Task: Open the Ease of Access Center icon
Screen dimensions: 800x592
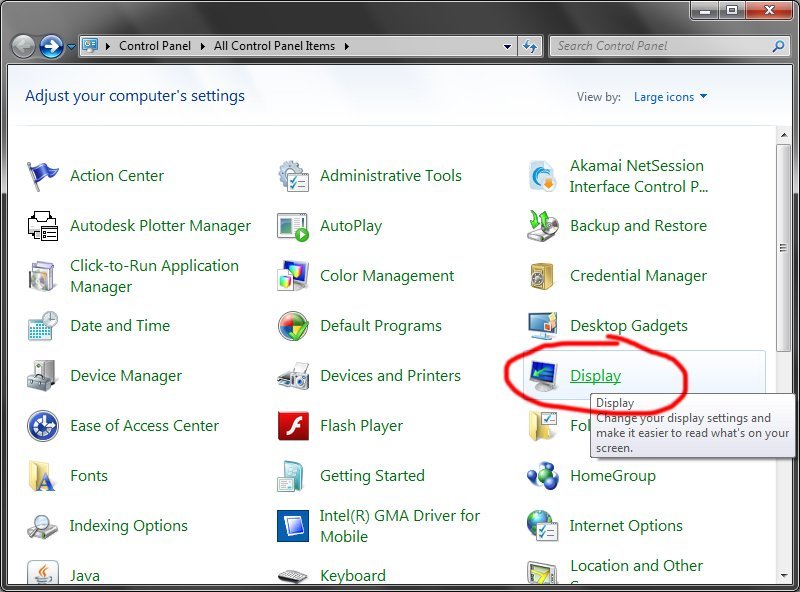Action: 42,426
